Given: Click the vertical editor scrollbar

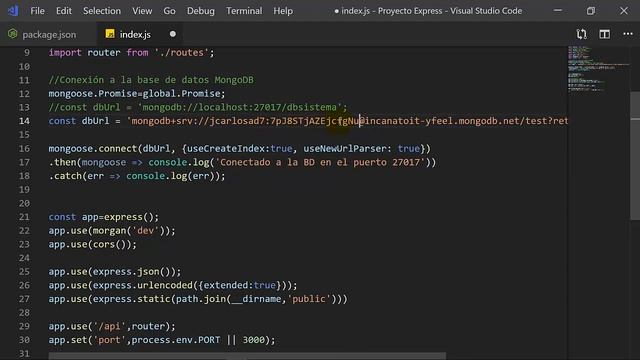Looking at the screenshot, I should 635,156.
